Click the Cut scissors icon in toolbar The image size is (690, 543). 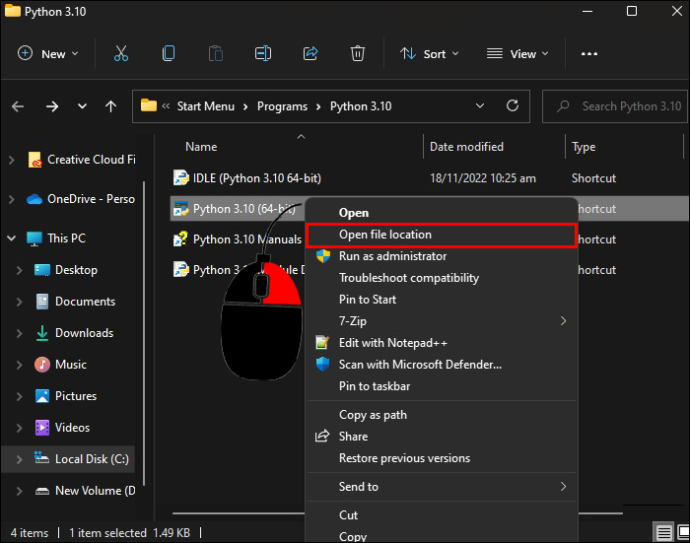121,54
